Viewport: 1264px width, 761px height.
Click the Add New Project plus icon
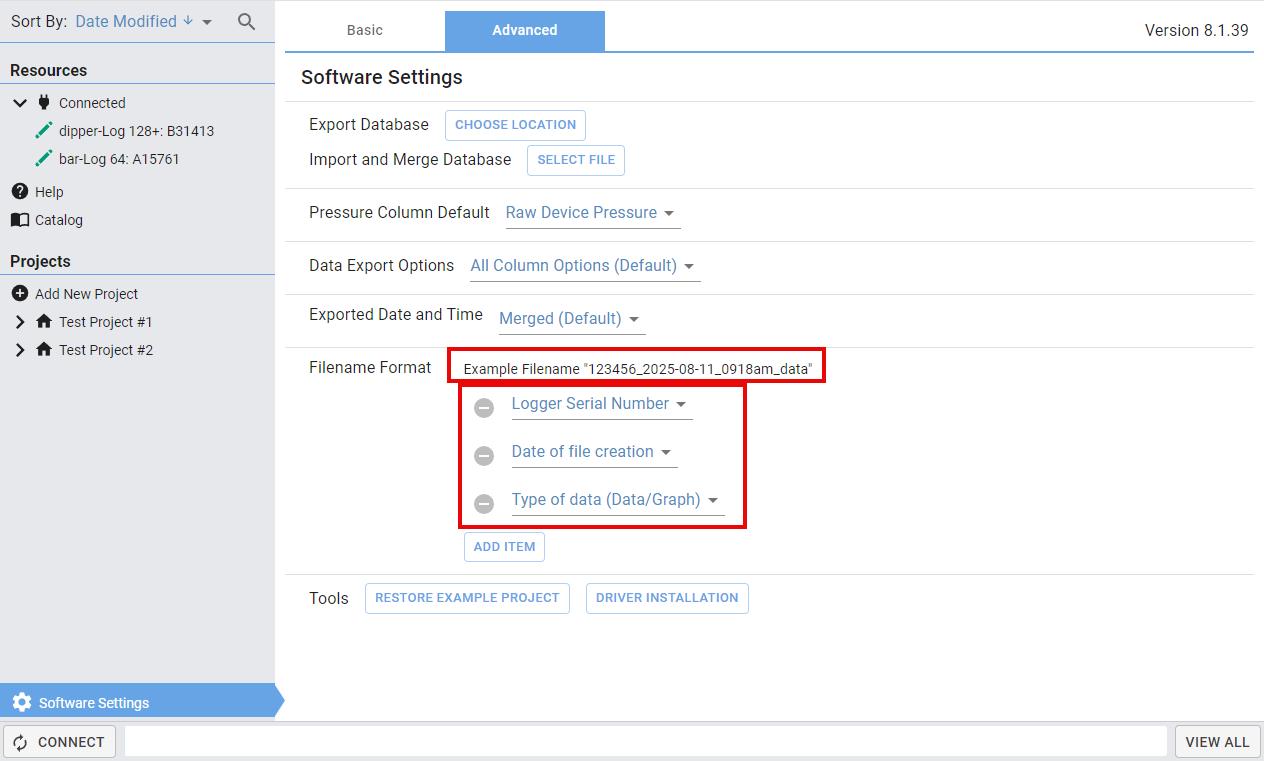coord(19,293)
